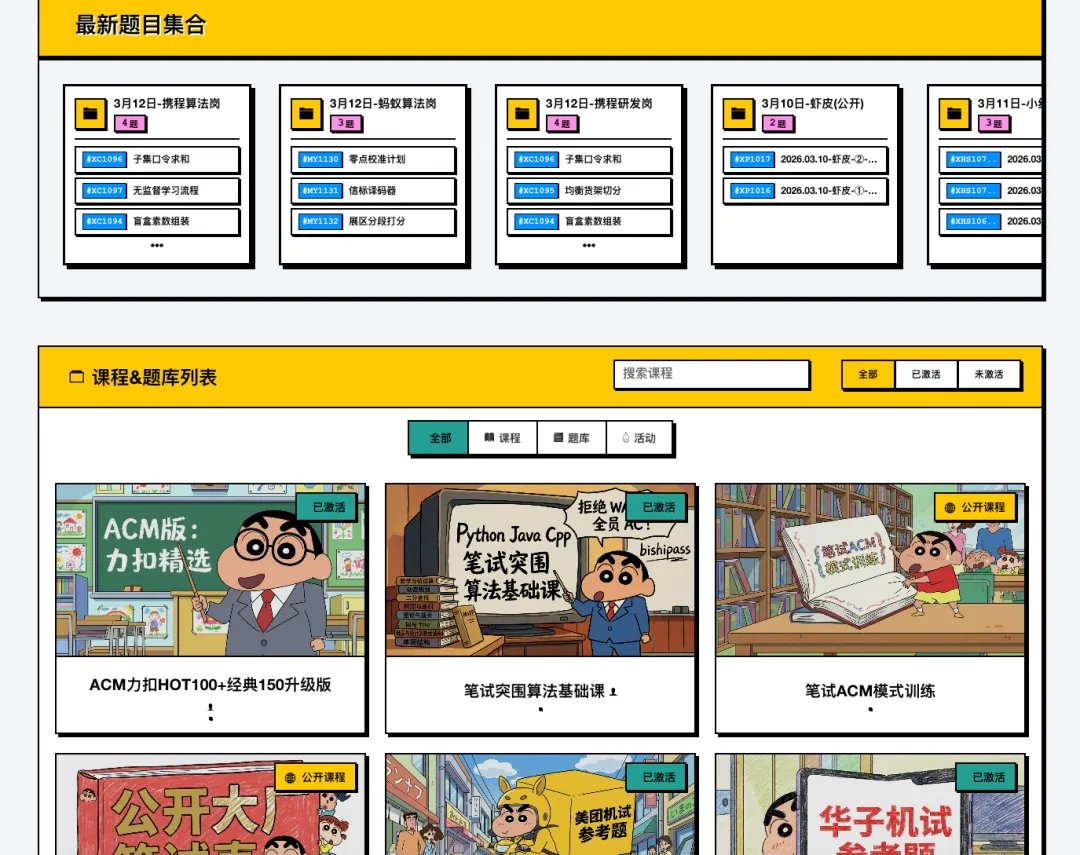
Task: Click the folder icon on 3月10日-虾皮(公开) card
Action: tap(737, 112)
